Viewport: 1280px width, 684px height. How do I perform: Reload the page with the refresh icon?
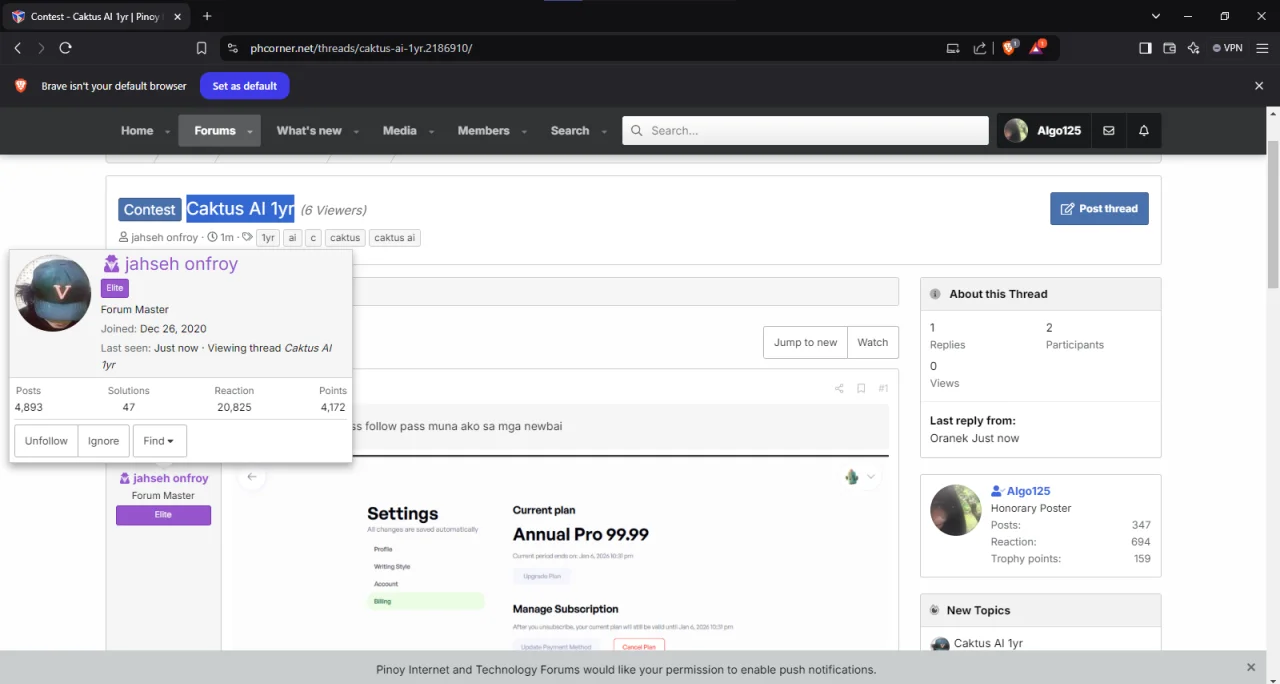(x=66, y=48)
